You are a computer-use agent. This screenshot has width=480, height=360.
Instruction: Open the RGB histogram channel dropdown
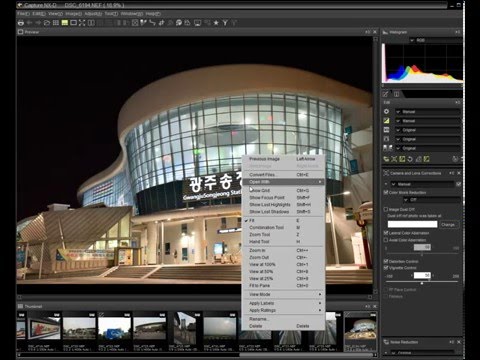435,40
